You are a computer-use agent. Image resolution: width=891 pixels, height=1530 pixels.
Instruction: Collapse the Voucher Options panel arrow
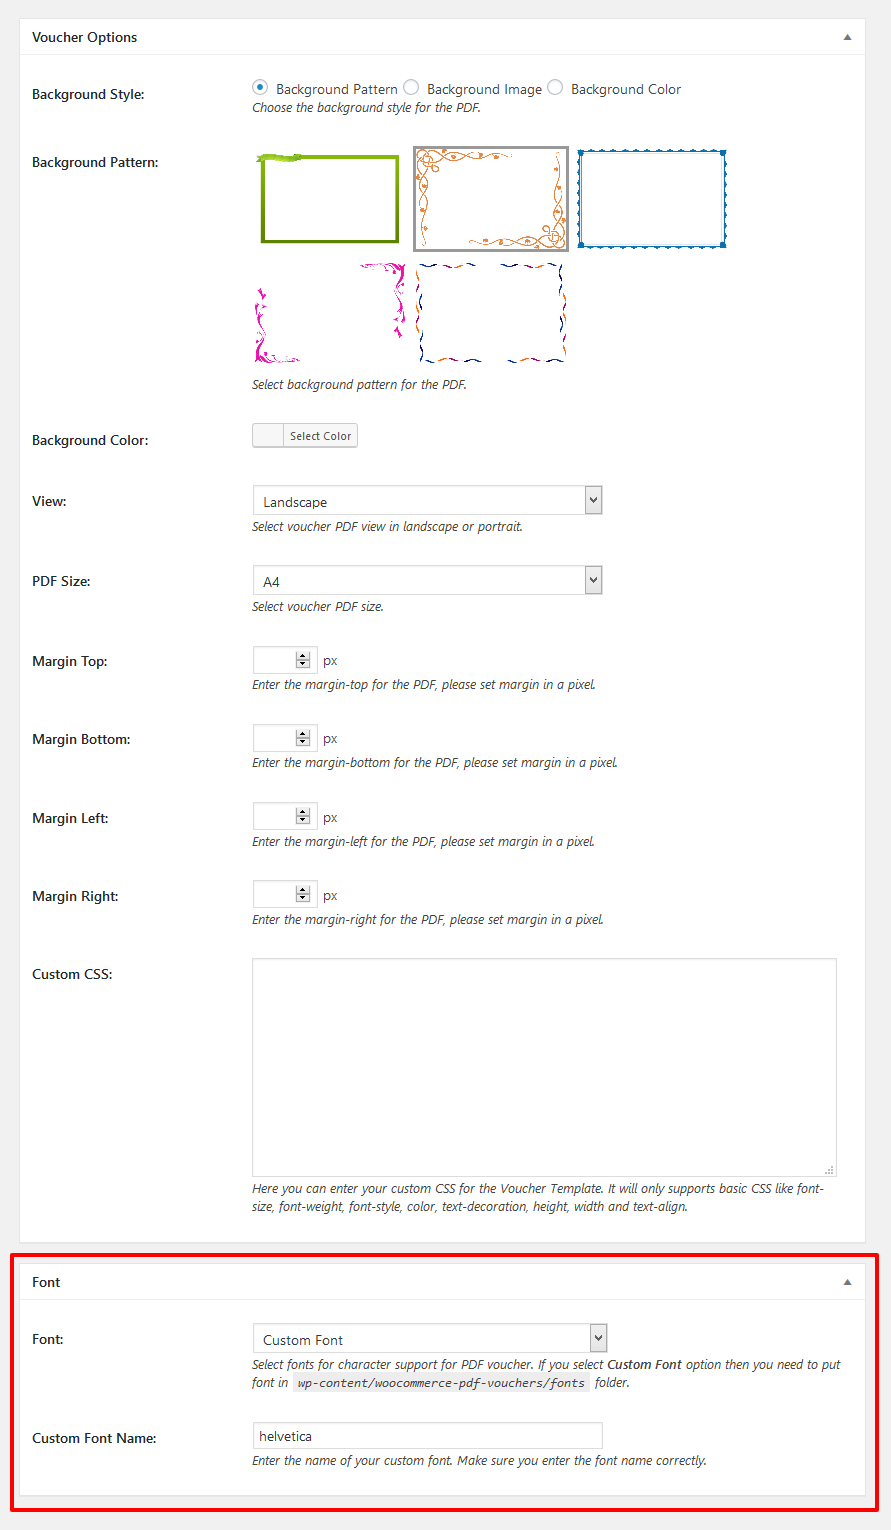click(847, 38)
